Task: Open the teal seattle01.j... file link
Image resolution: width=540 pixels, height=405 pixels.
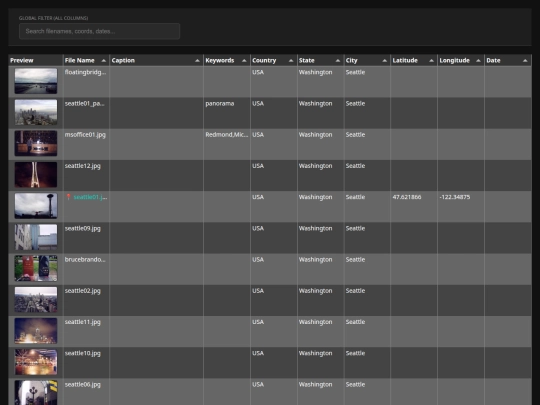Action: tap(90, 197)
